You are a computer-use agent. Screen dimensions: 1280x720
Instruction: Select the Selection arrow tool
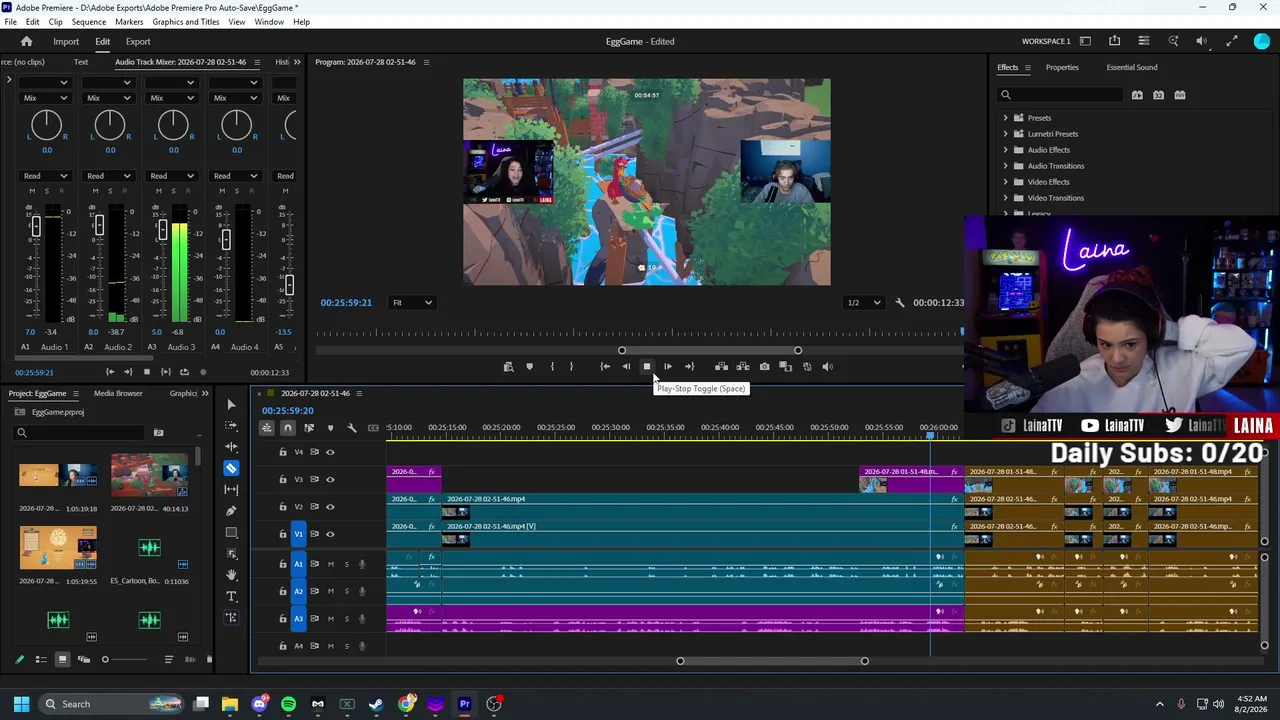click(231, 404)
